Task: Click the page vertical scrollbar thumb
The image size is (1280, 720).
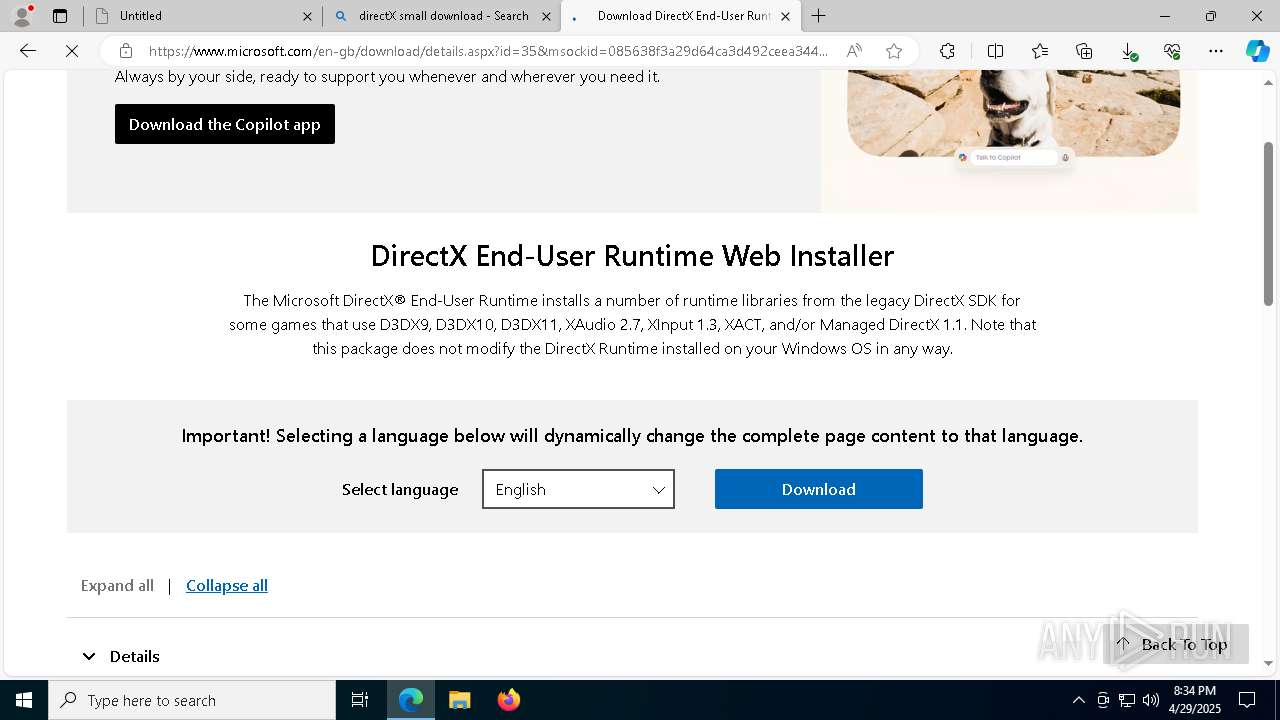Action: [1268, 223]
